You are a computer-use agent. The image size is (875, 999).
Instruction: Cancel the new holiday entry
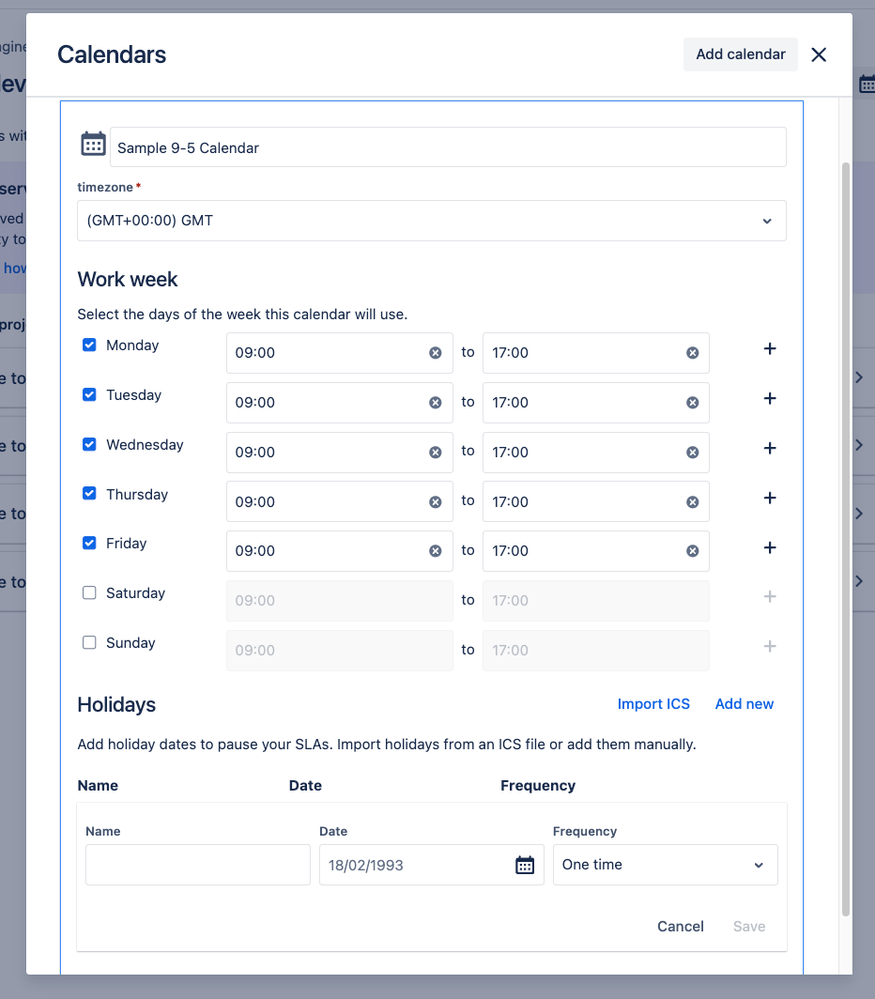[x=681, y=926]
